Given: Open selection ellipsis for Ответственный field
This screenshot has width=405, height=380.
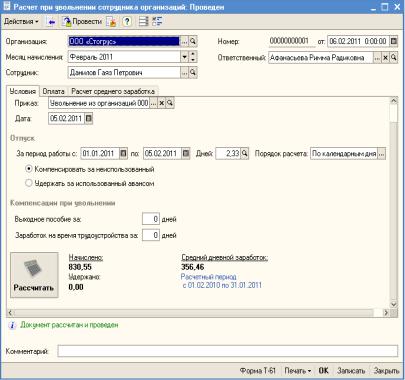Looking at the screenshot, I should (x=377, y=57).
